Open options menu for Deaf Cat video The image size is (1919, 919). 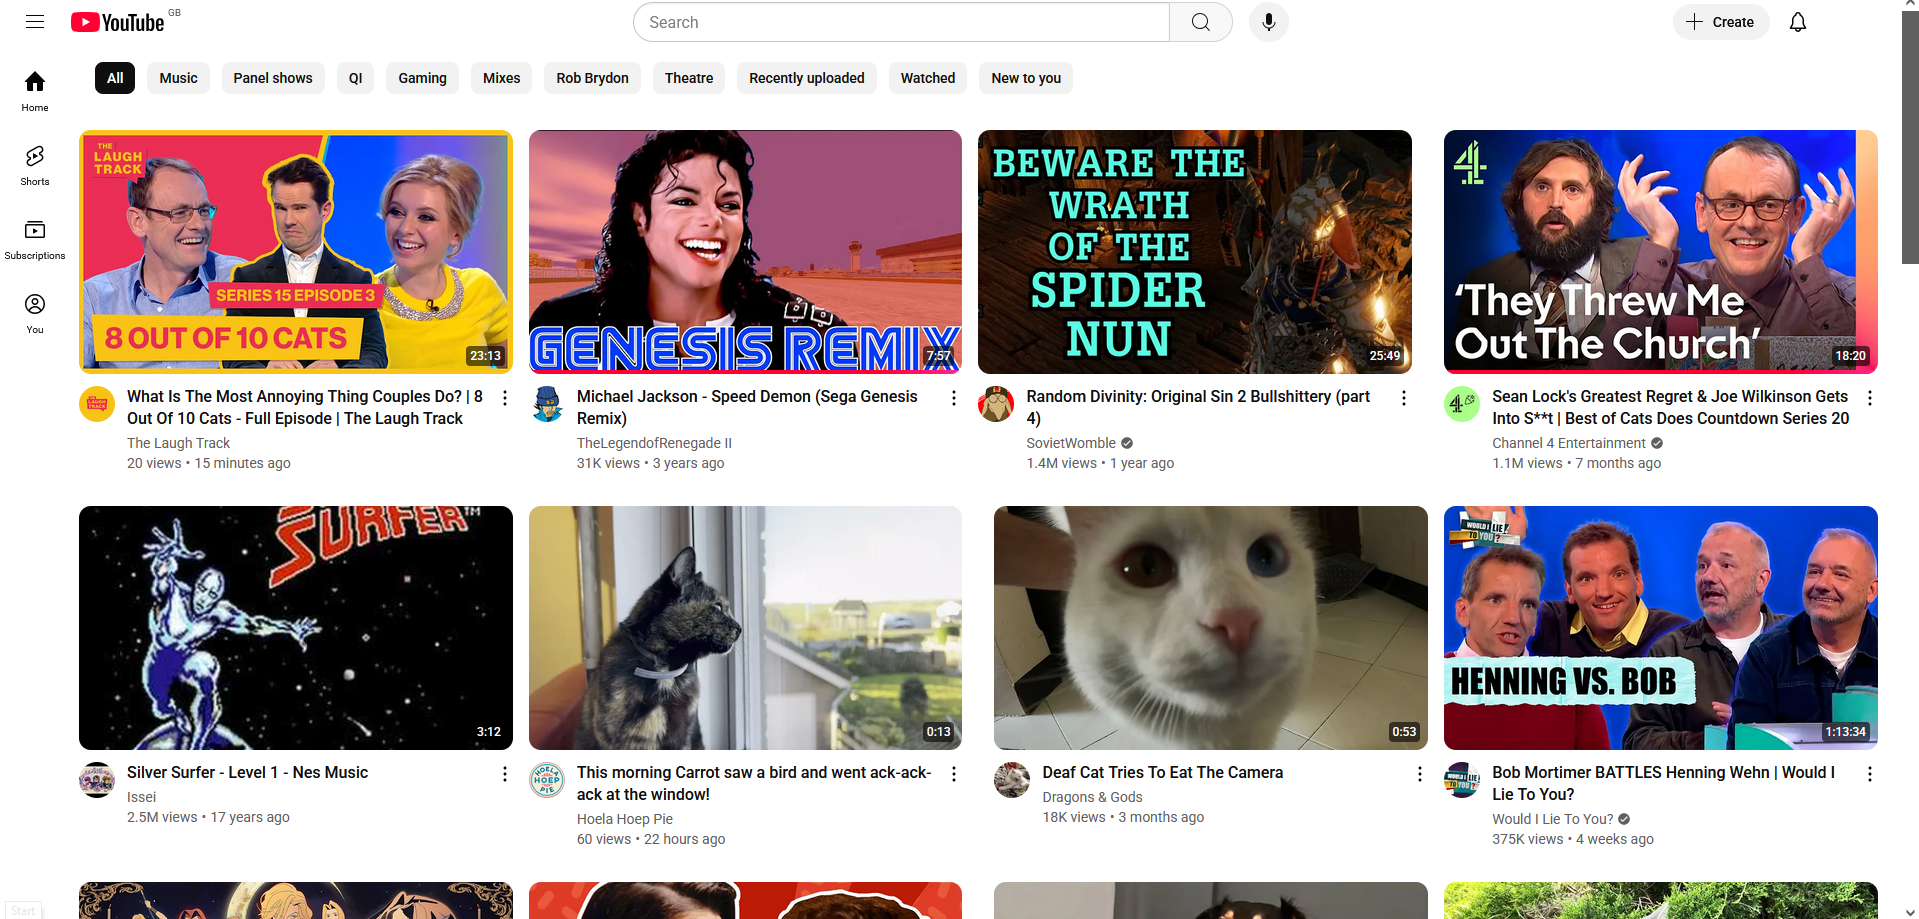(1420, 774)
